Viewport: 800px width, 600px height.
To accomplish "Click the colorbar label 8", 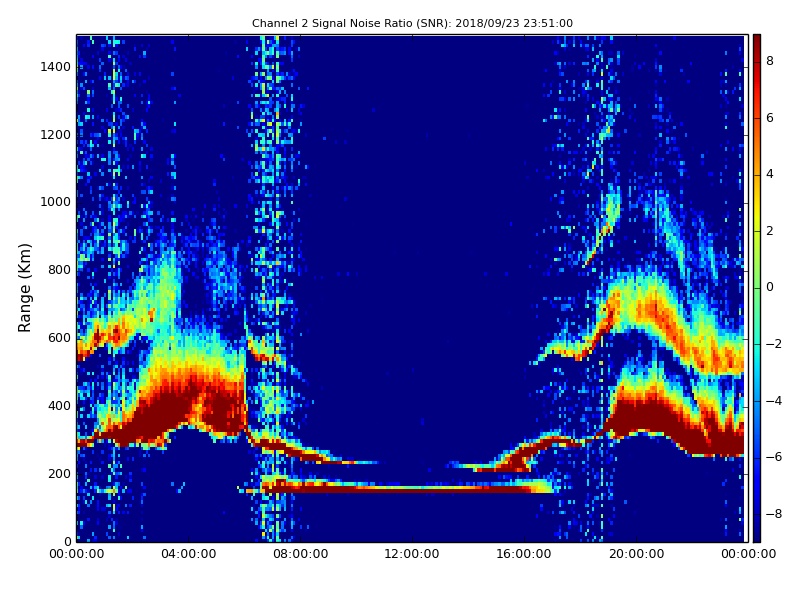I will pyautogui.click(x=770, y=61).
